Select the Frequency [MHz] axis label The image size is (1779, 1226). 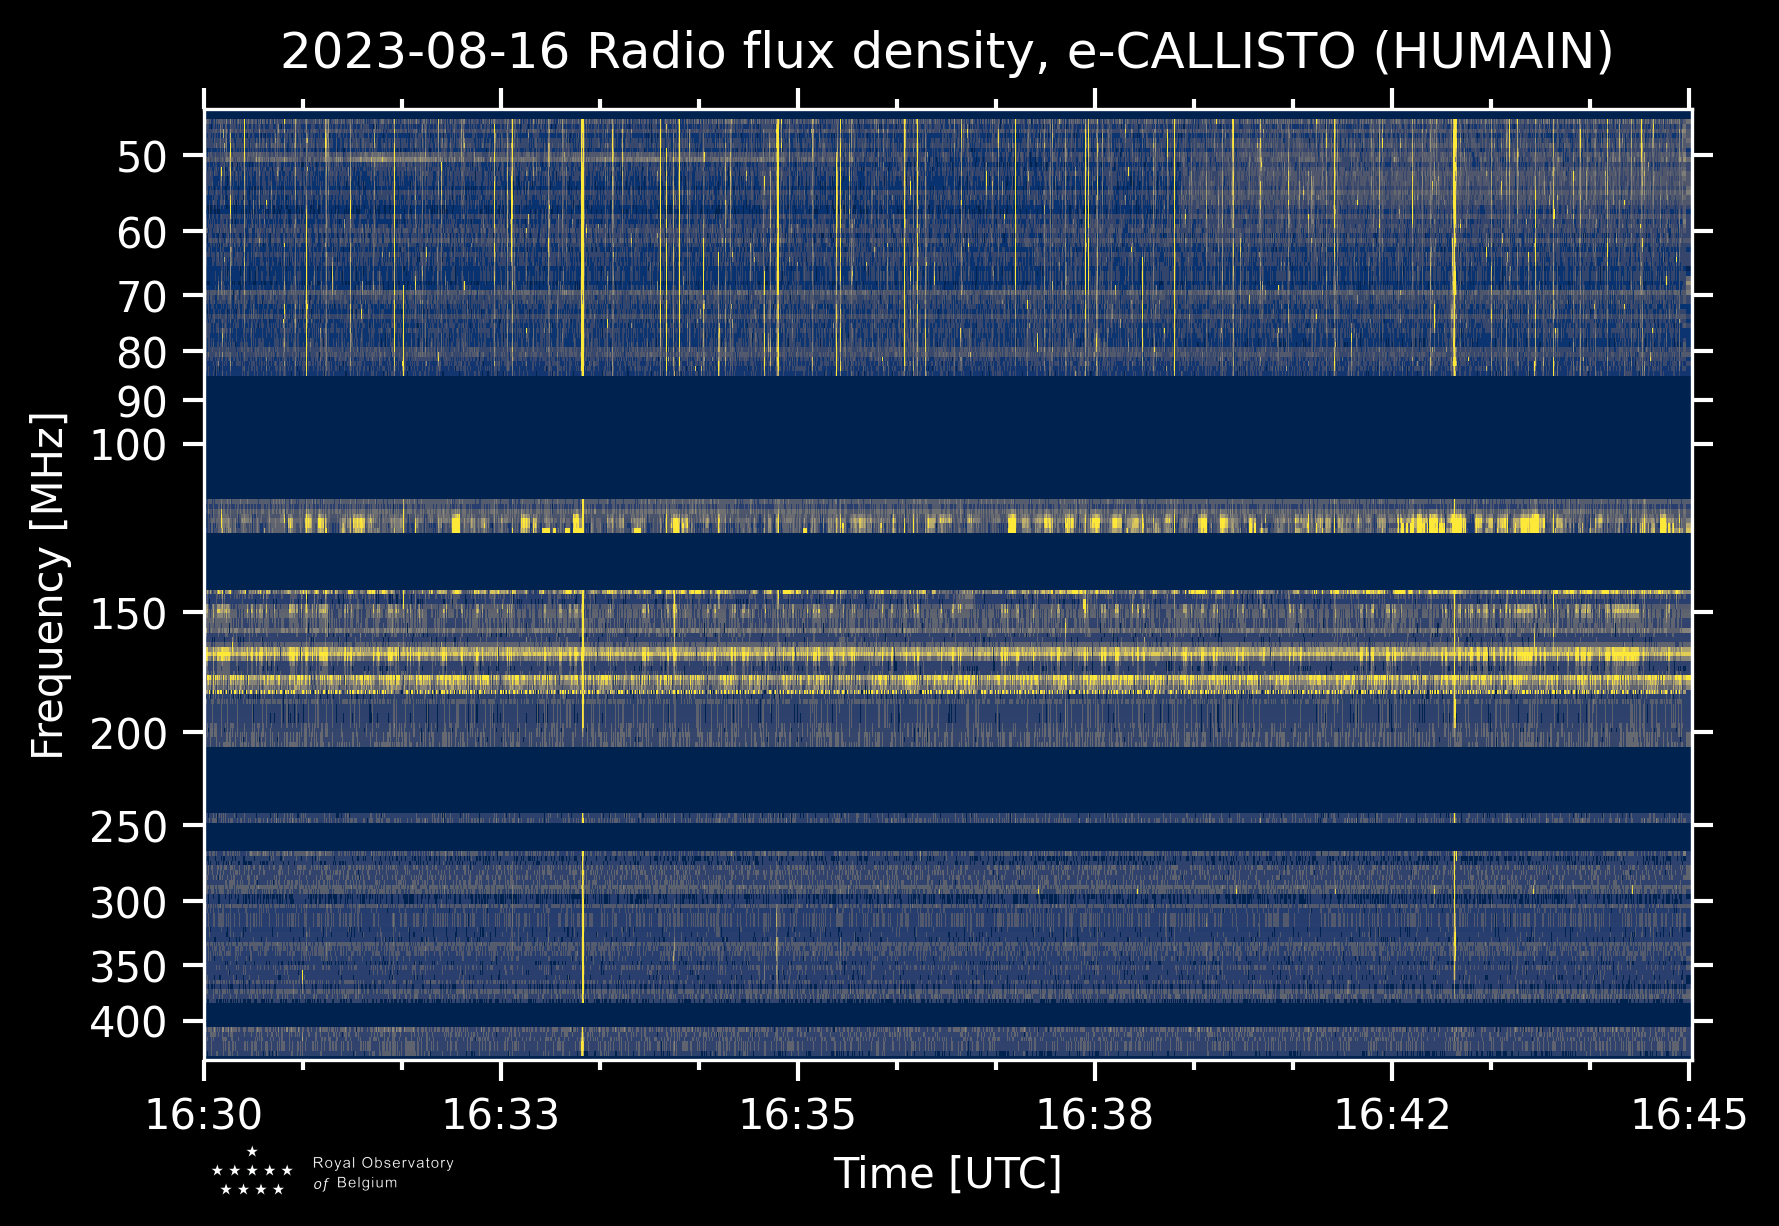[48, 585]
